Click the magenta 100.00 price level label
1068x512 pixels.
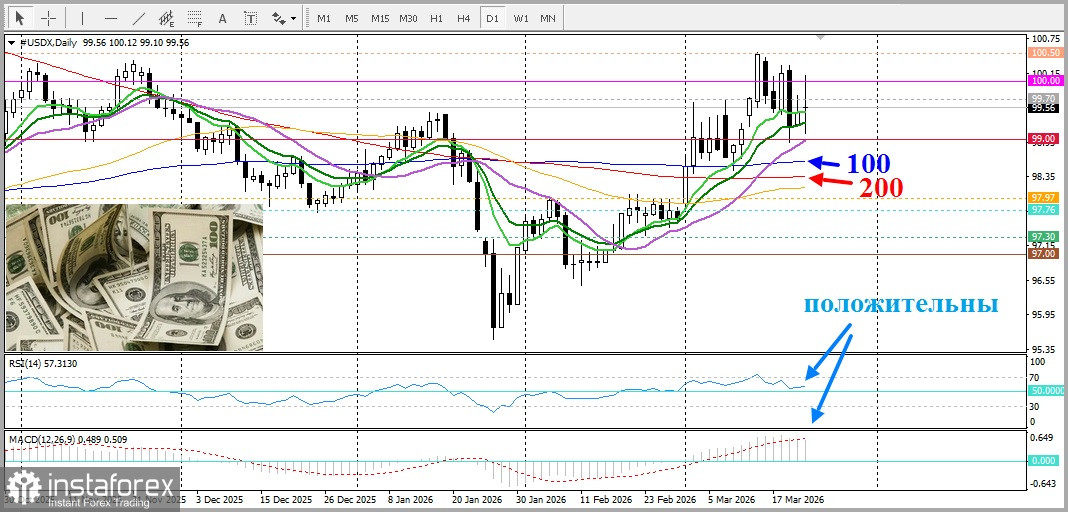click(x=1043, y=80)
